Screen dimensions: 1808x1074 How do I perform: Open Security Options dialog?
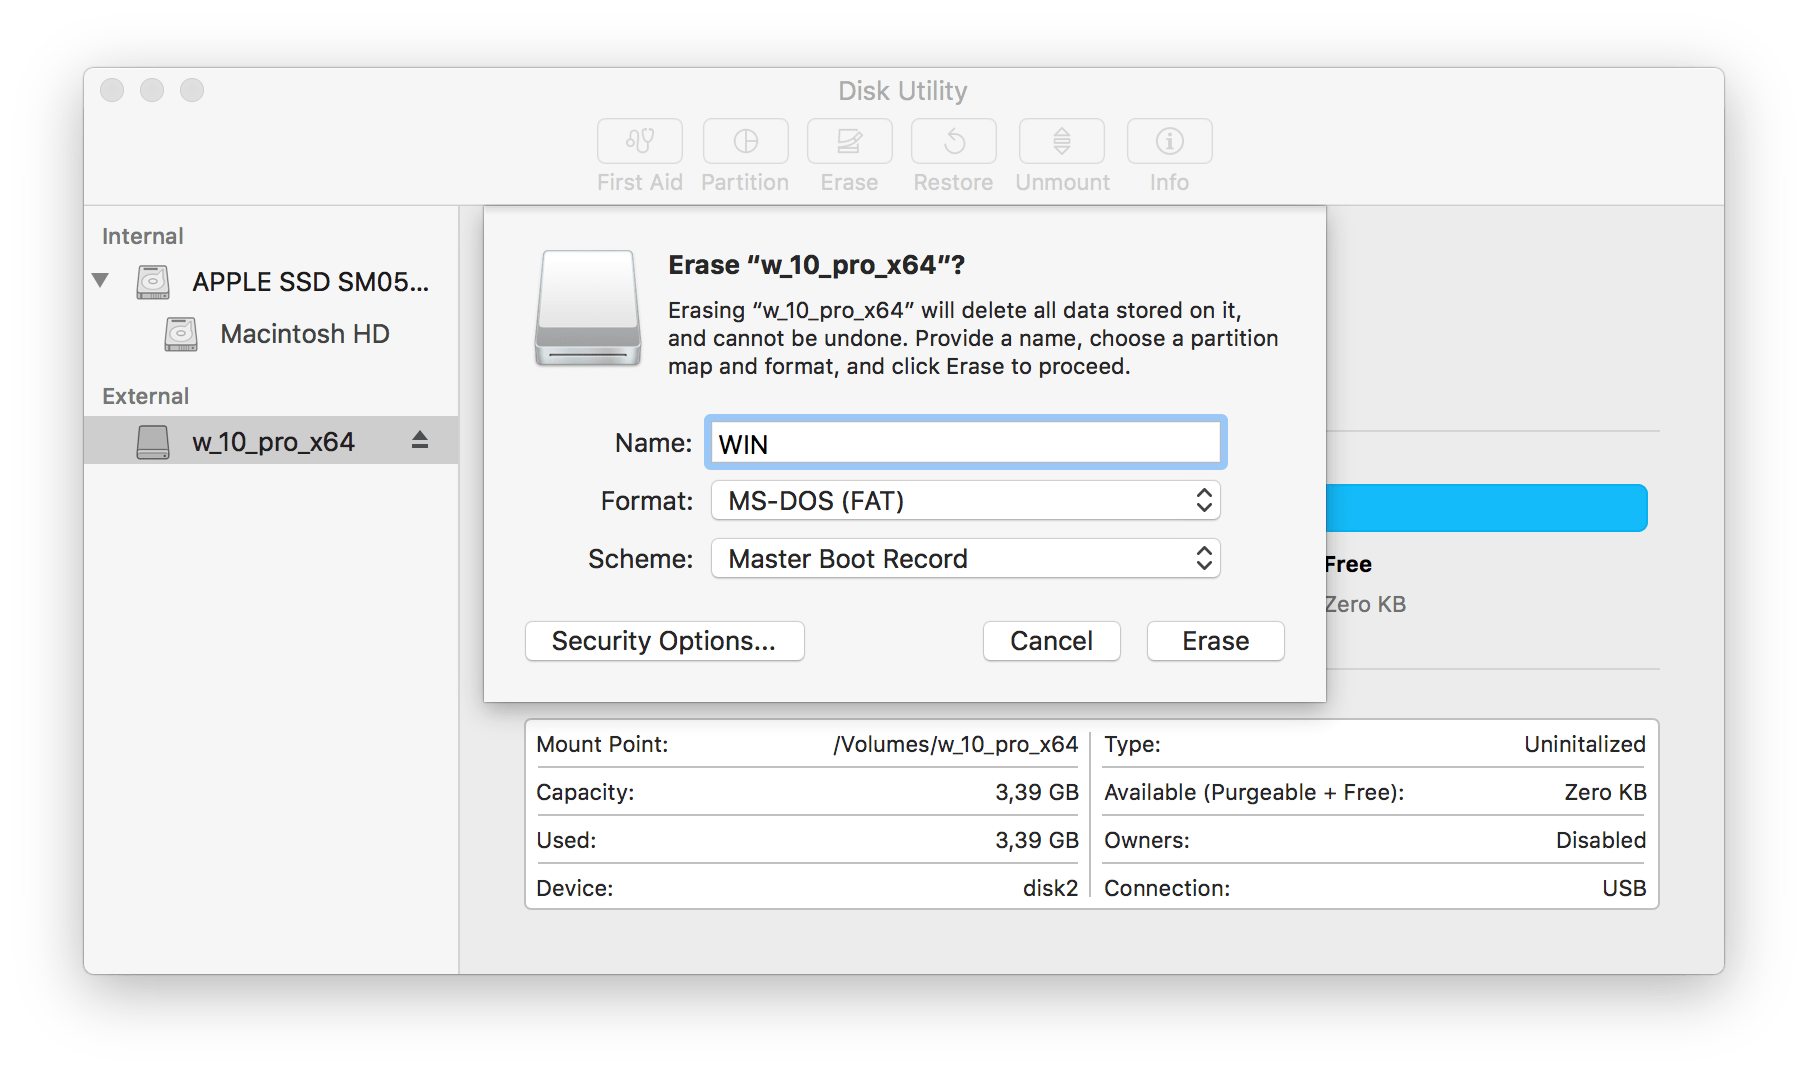click(x=664, y=641)
